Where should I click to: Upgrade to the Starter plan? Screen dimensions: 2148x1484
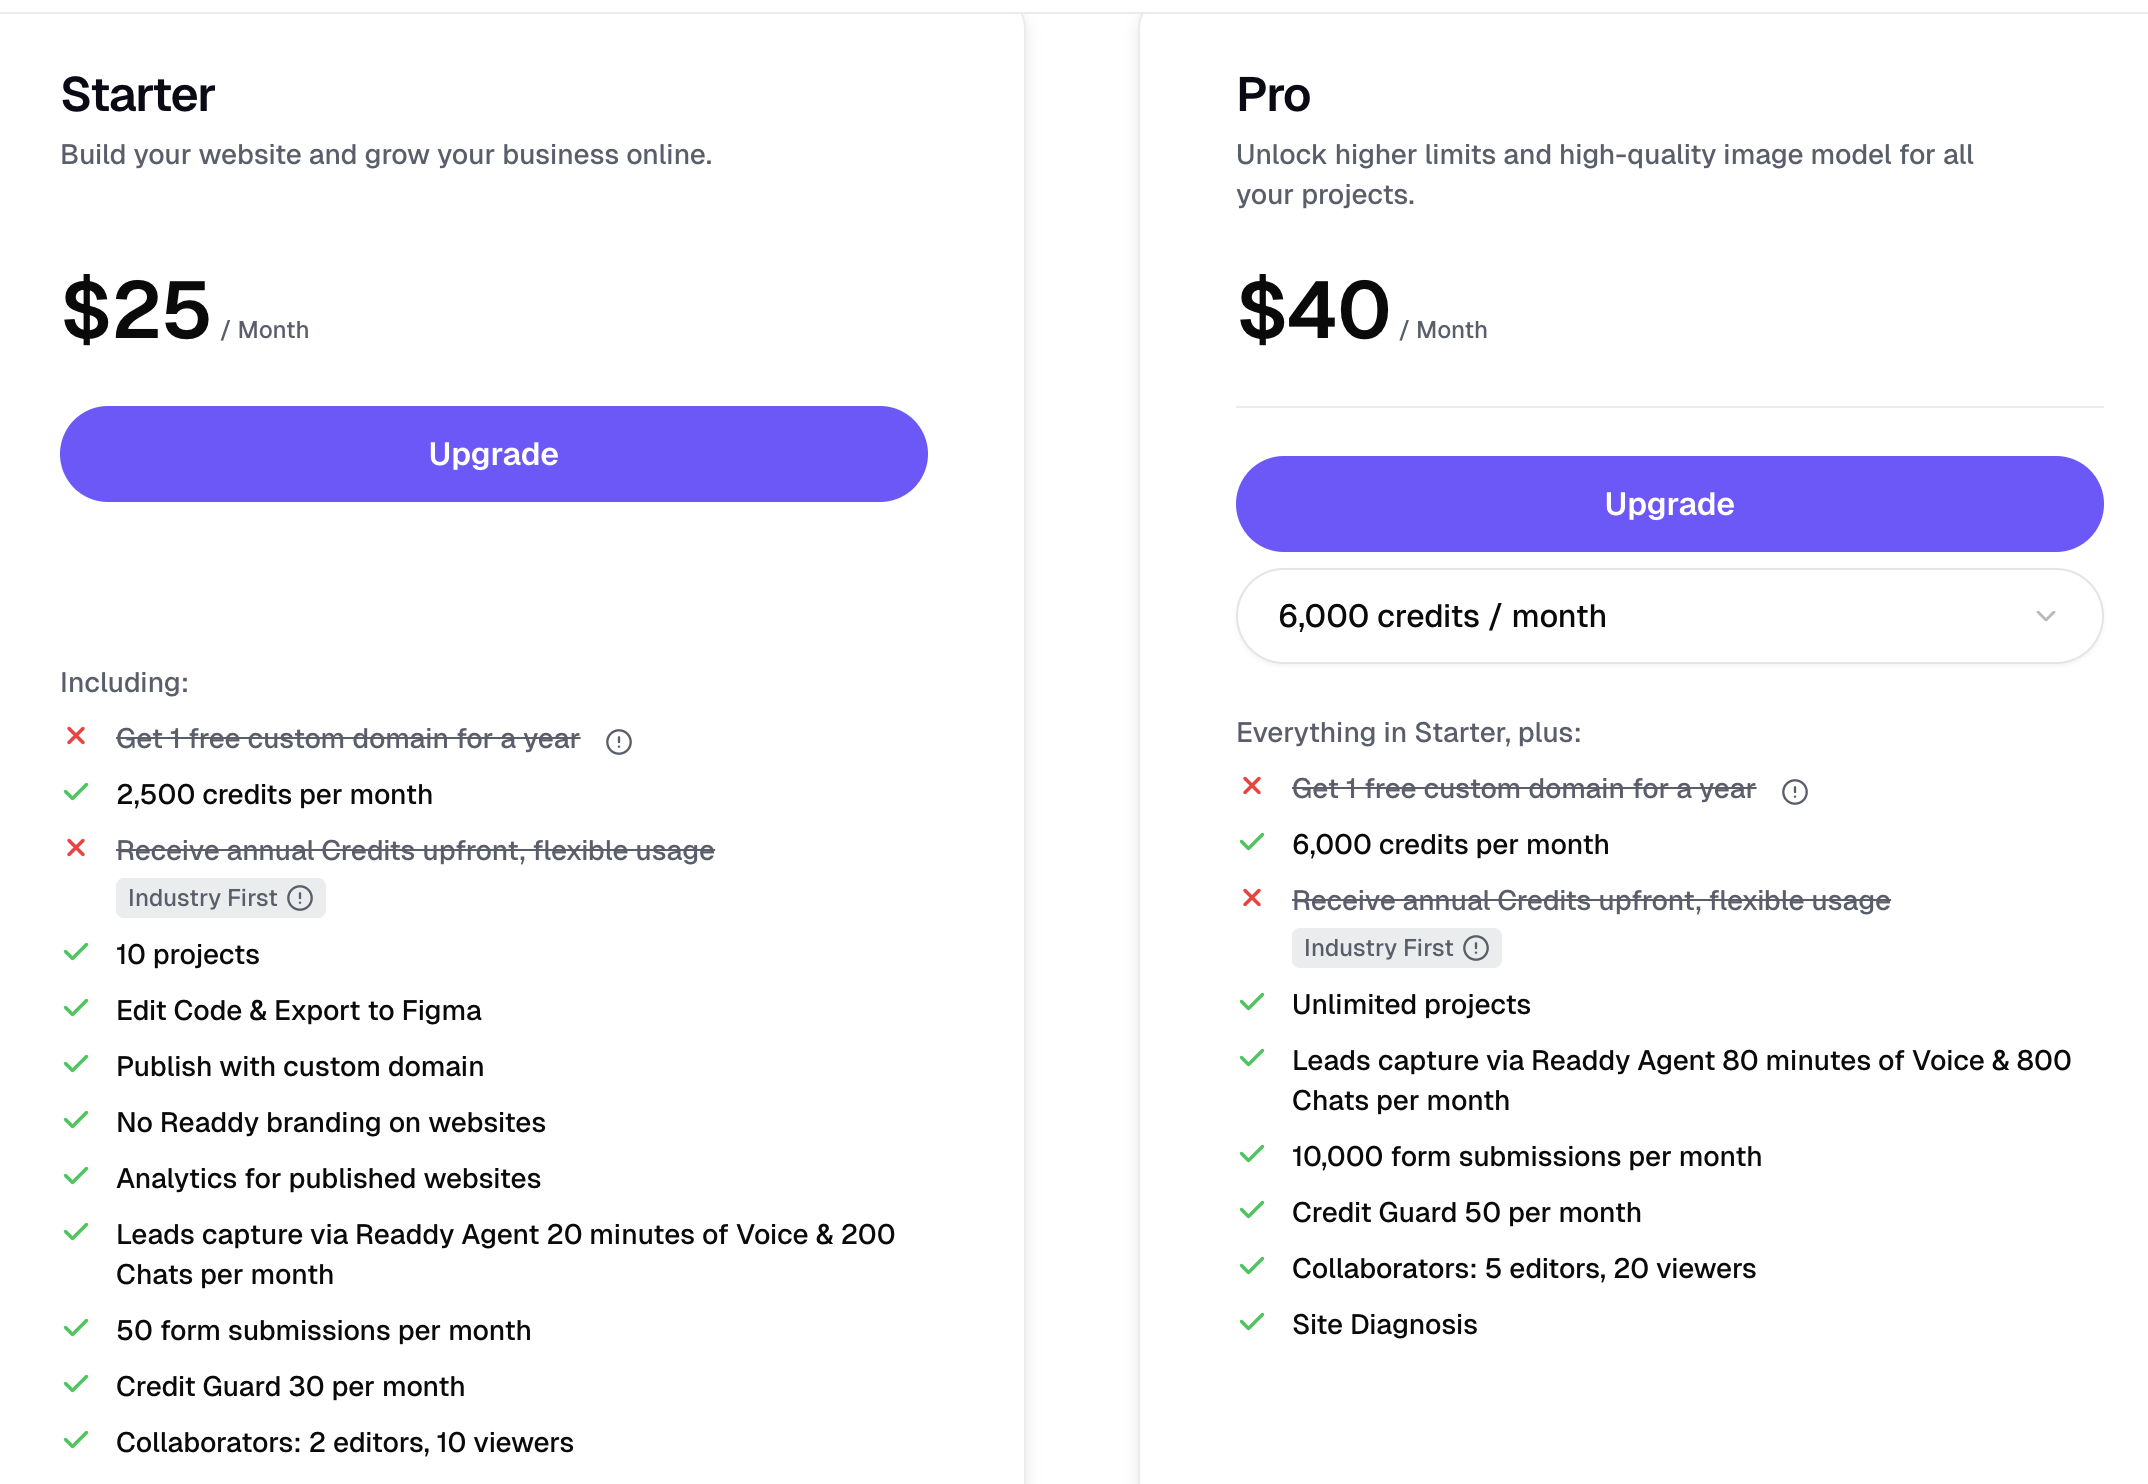[x=494, y=454]
